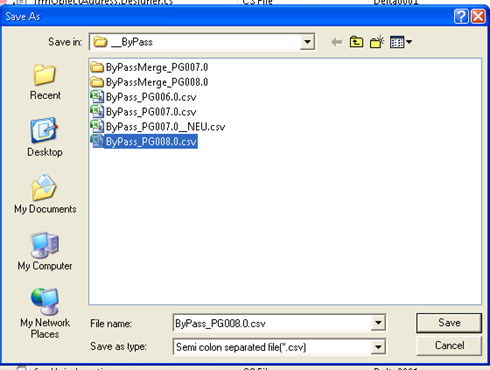490x370 pixels.
Task: Close the Save As dialog
Action: [478, 16]
